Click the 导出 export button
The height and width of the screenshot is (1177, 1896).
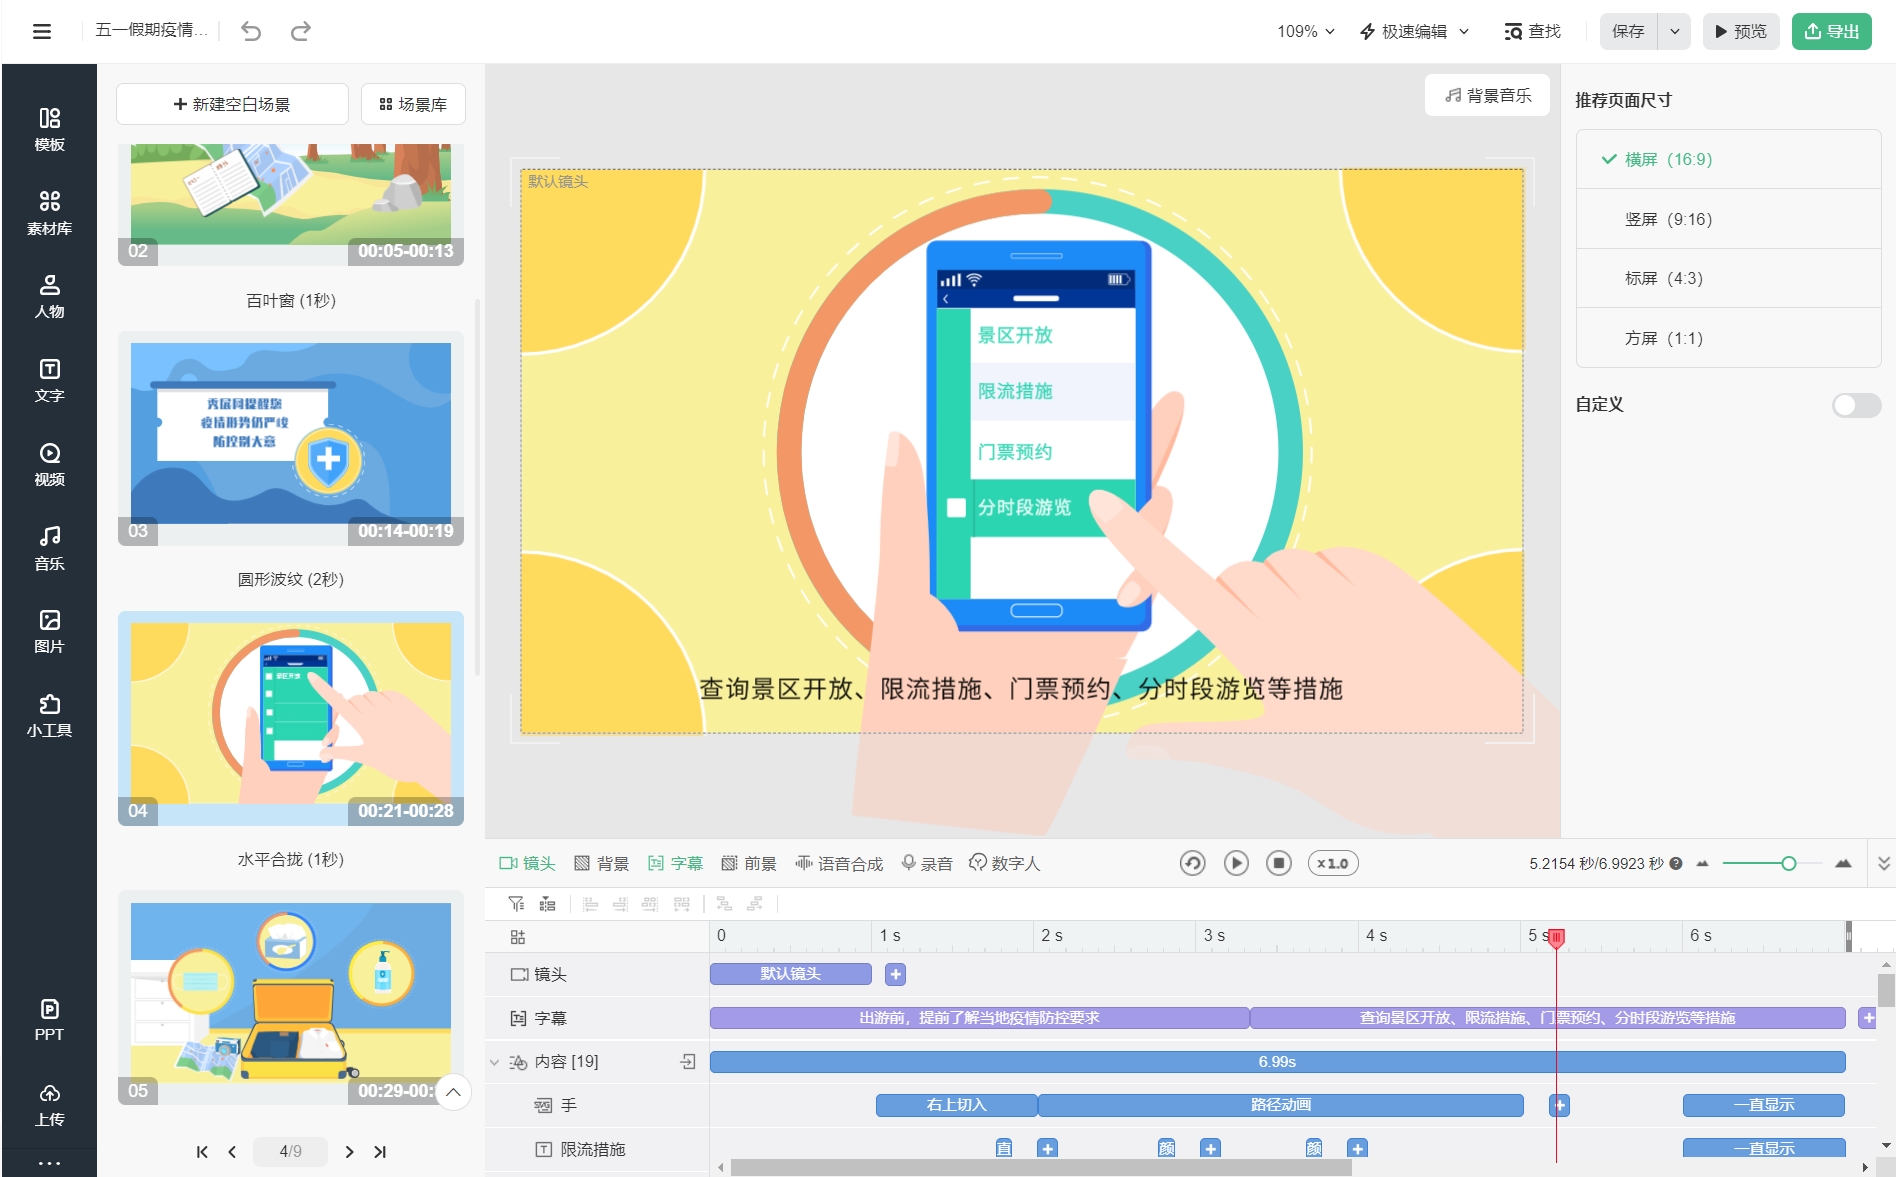1831,31
